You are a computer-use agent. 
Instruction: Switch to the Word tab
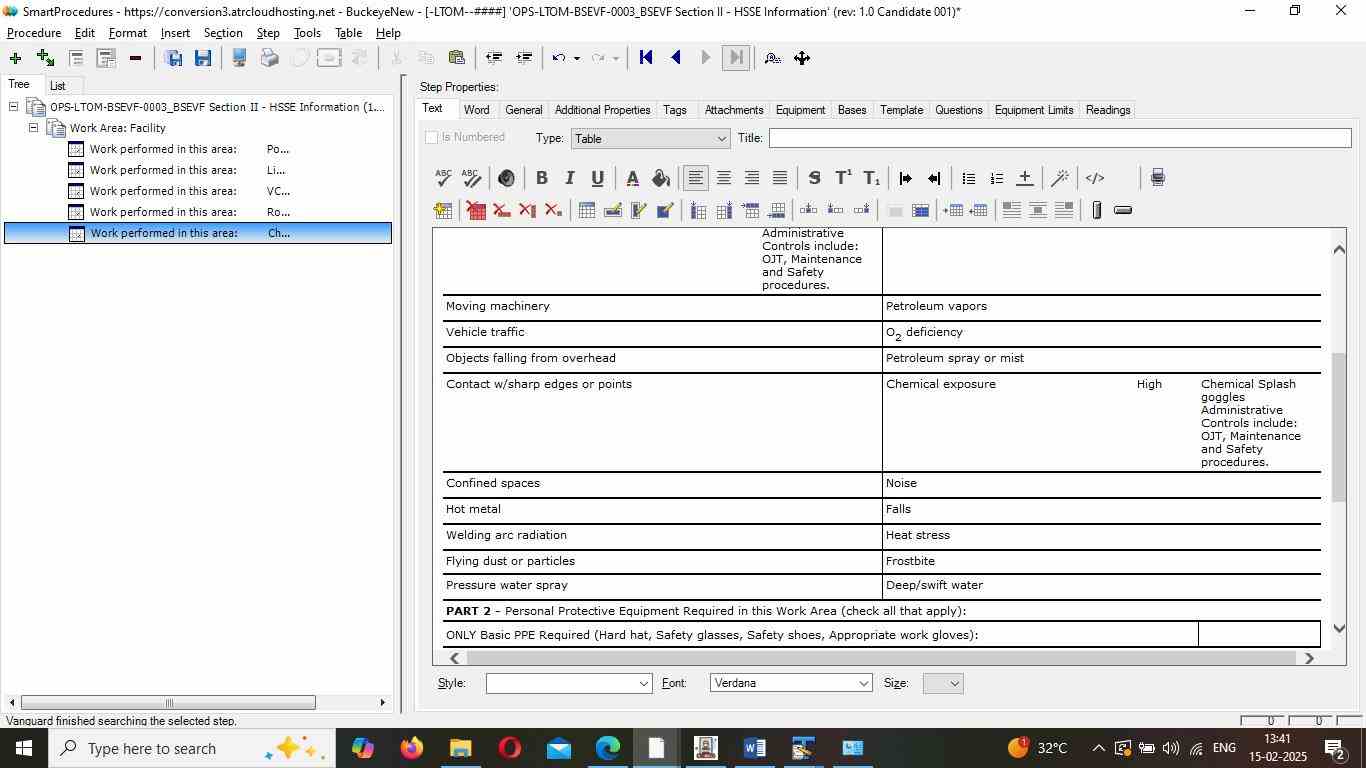tap(477, 110)
